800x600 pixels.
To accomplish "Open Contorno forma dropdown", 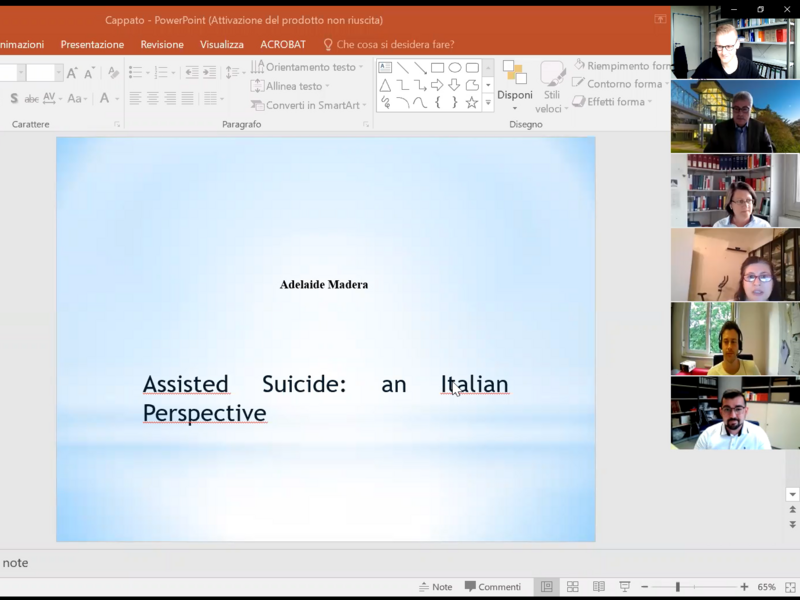I will coord(623,84).
